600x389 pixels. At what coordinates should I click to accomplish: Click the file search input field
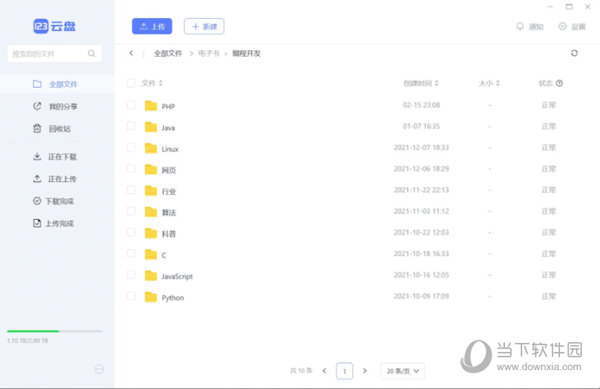tap(54, 54)
